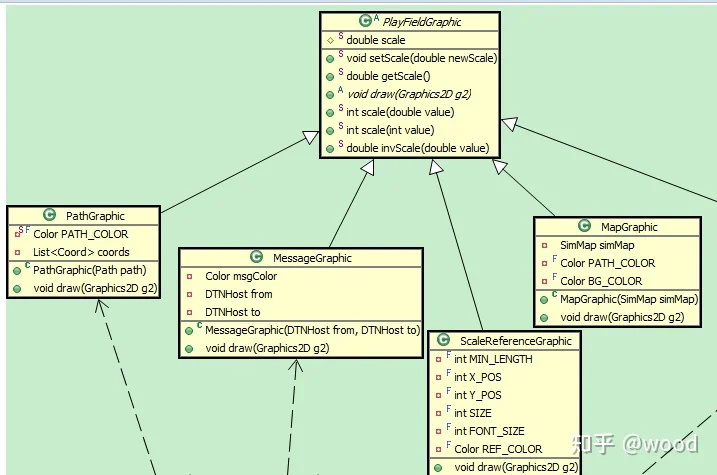The width and height of the screenshot is (717, 475).
Task: Select the inheritance line from MessageGraphic to PlayFieldGraphic
Action: click(x=348, y=208)
